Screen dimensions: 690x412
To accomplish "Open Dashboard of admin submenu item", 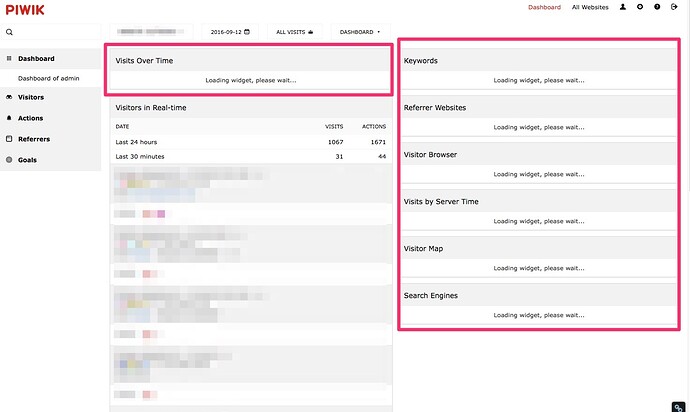I will coord(48,78).
